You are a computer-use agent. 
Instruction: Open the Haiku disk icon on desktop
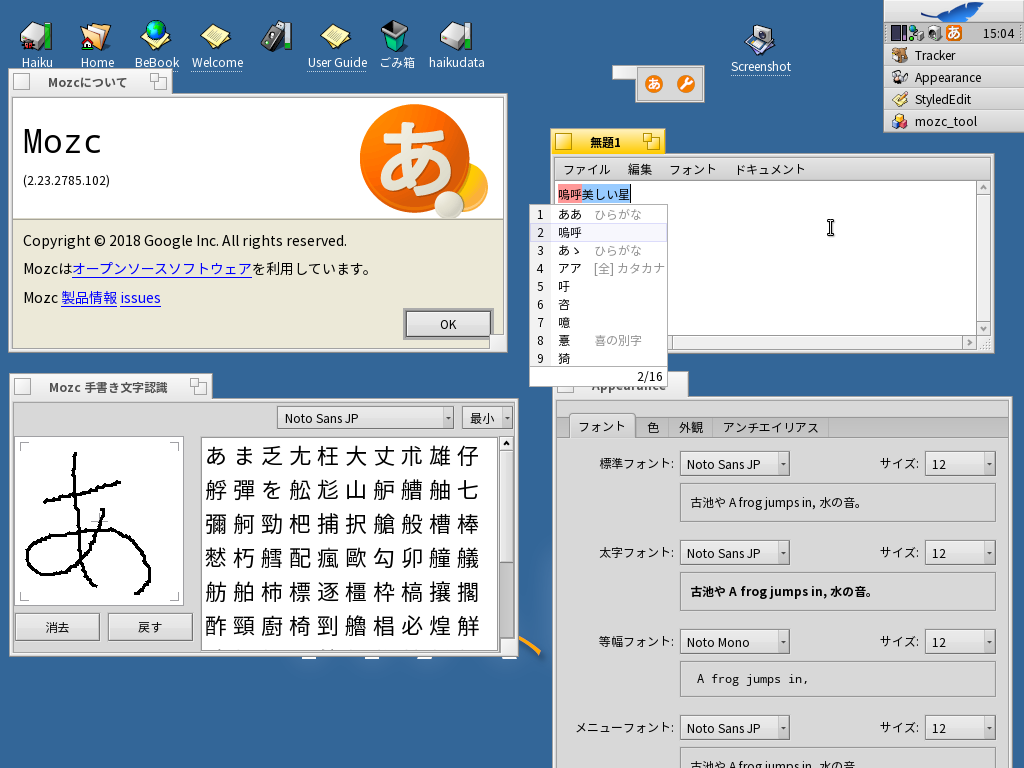click(36, 37)
